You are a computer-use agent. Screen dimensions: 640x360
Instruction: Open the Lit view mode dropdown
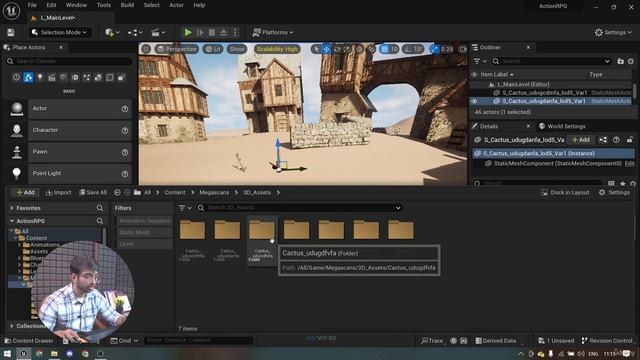[x=213, y=49]
